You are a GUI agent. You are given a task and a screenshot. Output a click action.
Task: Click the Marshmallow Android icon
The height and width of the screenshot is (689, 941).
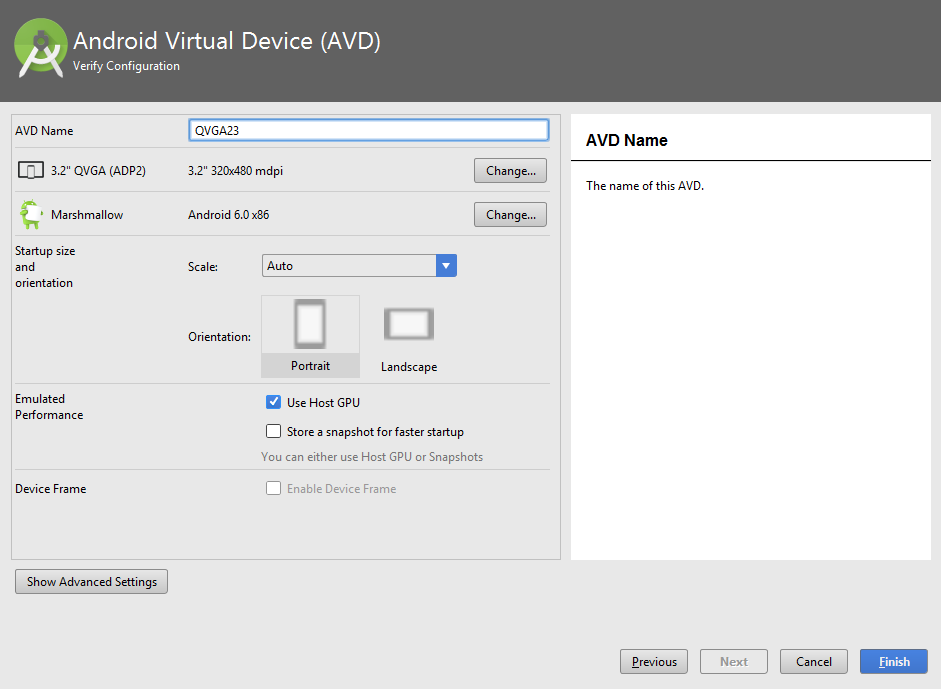pos(31,214)
